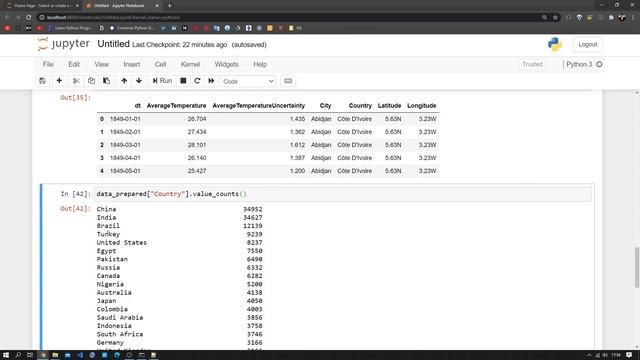This screenshot has width=640, height=360.
Task: Open the YouTube bookmark icon
Action: coord(39,28)
